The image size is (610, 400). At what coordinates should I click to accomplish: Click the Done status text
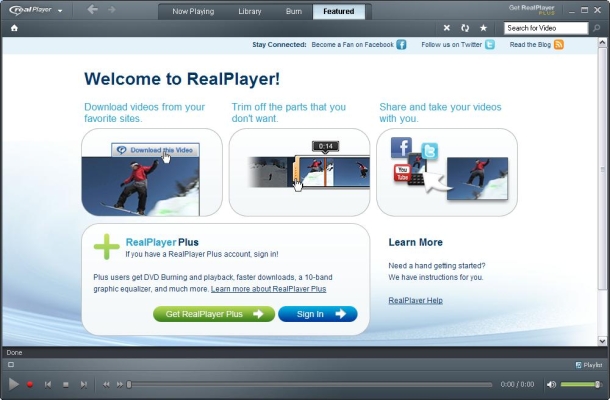14,353
